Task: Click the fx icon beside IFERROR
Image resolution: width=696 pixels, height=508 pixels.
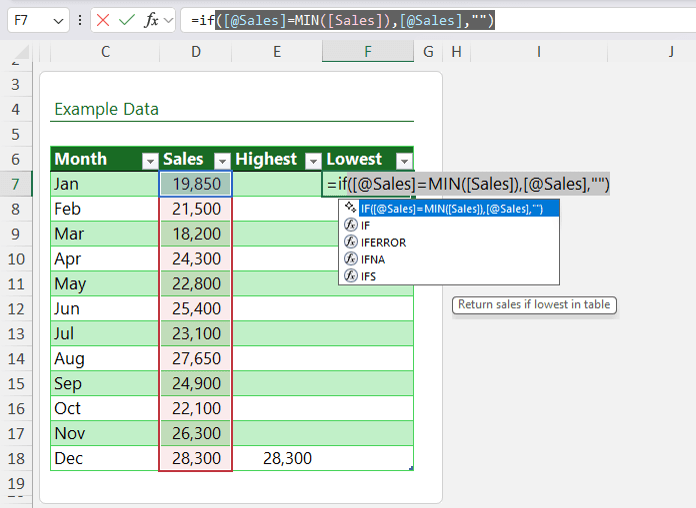Action: pos(351,242)
